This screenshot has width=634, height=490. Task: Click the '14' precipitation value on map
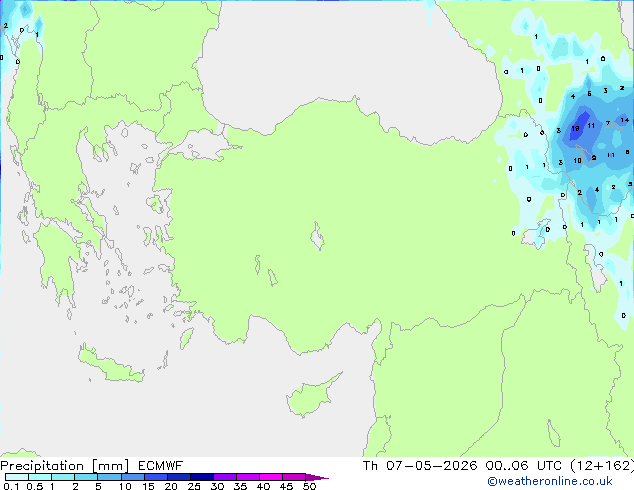[x=624, y=120]
